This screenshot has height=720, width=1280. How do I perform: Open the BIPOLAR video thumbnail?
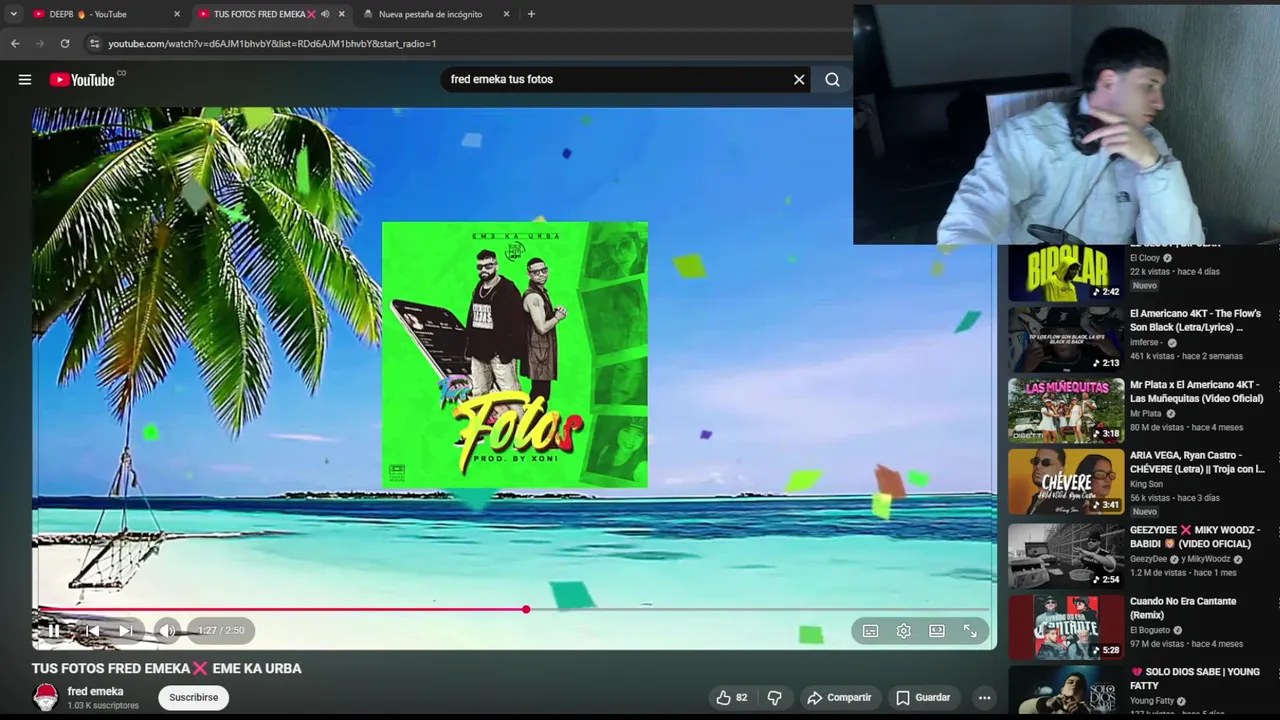1066,272
